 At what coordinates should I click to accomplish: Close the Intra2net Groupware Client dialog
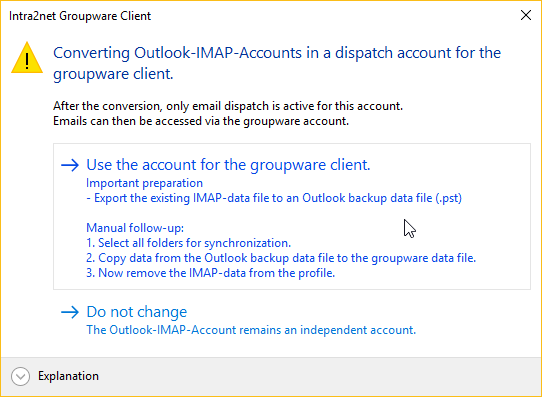[x=526, y=15]
